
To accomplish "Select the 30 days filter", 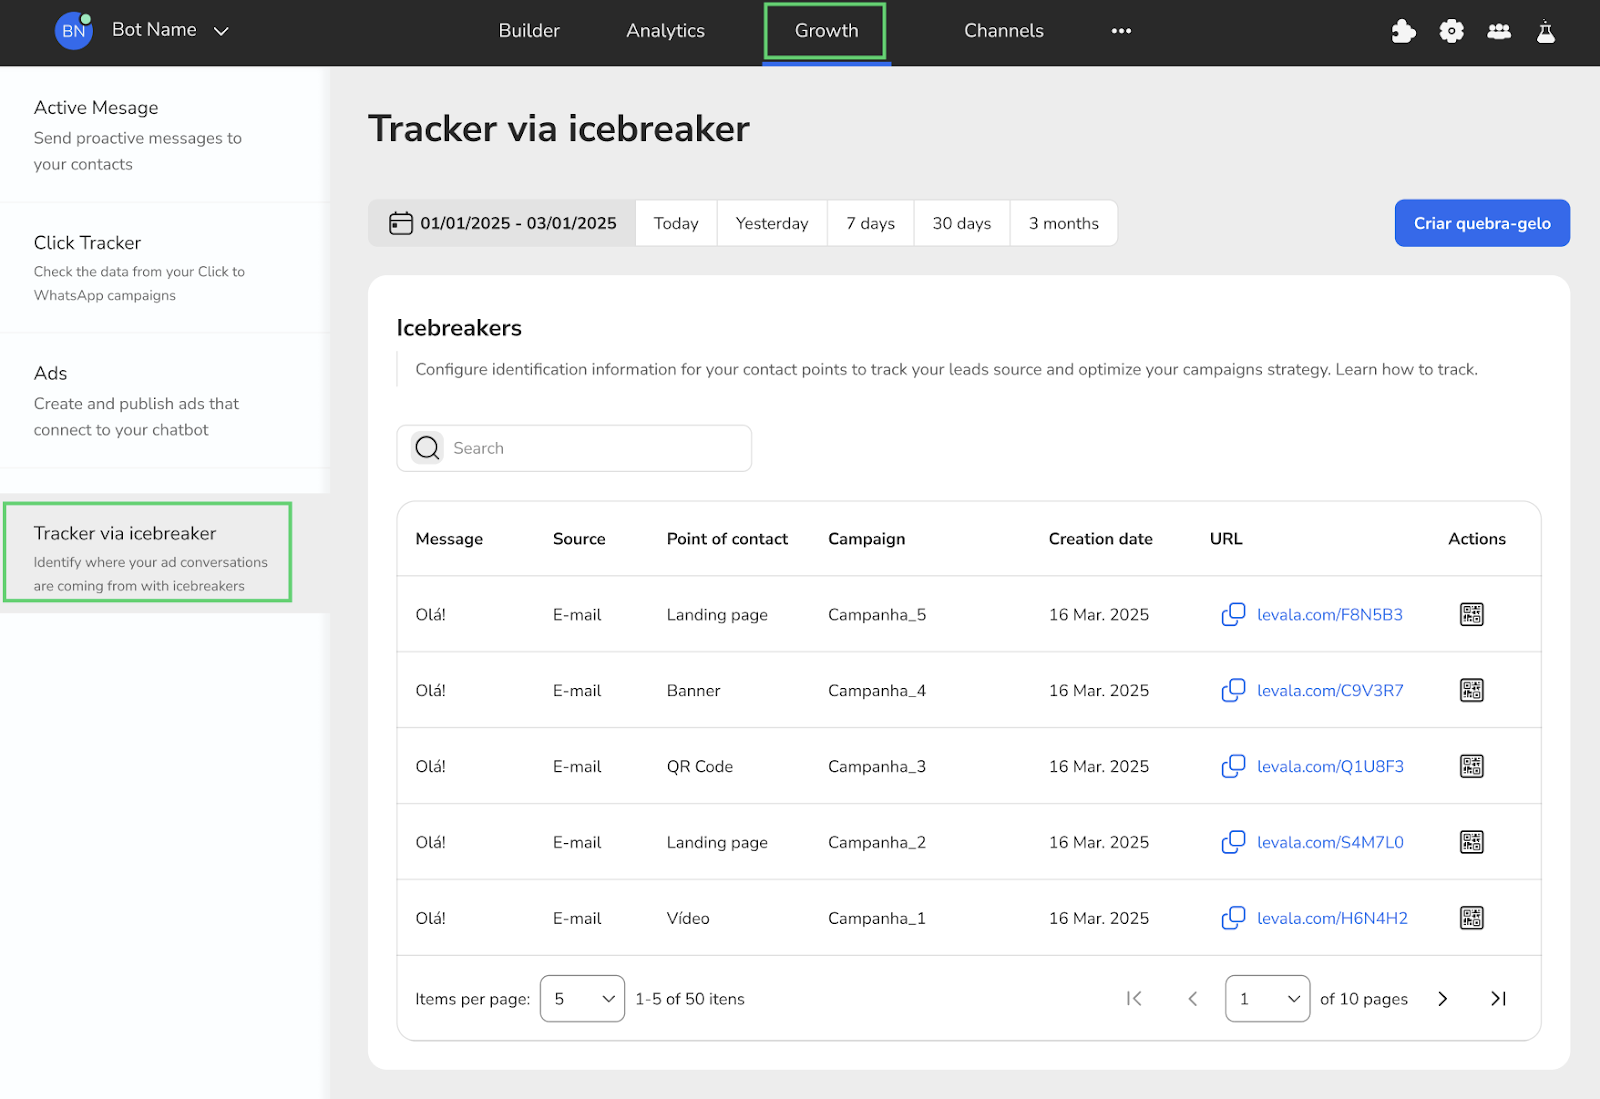I will (x=961, y=223).
